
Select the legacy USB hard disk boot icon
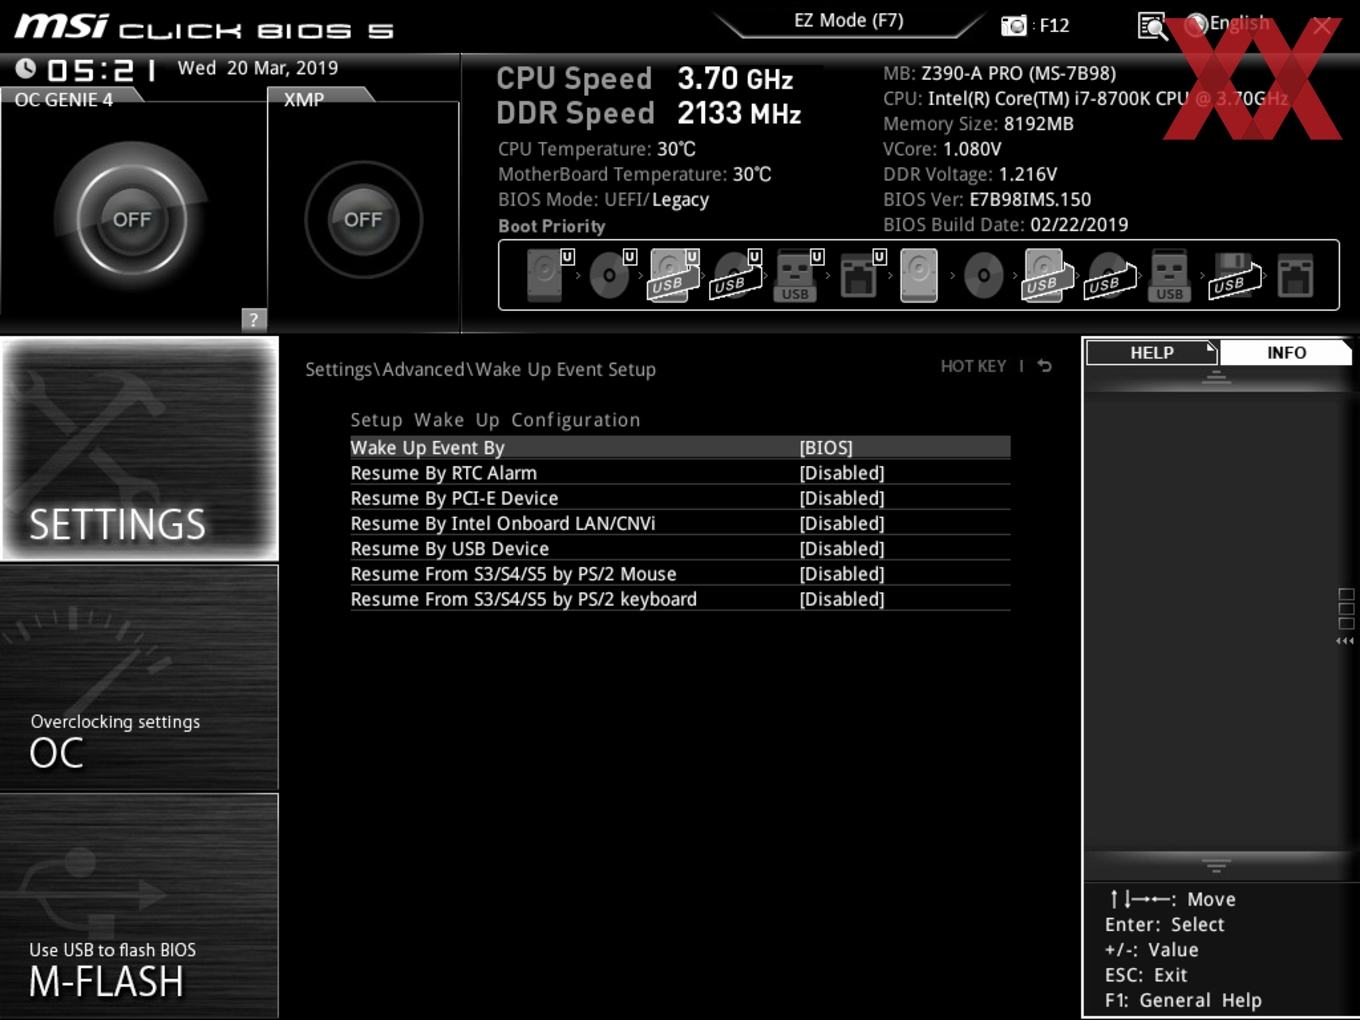1046,275
